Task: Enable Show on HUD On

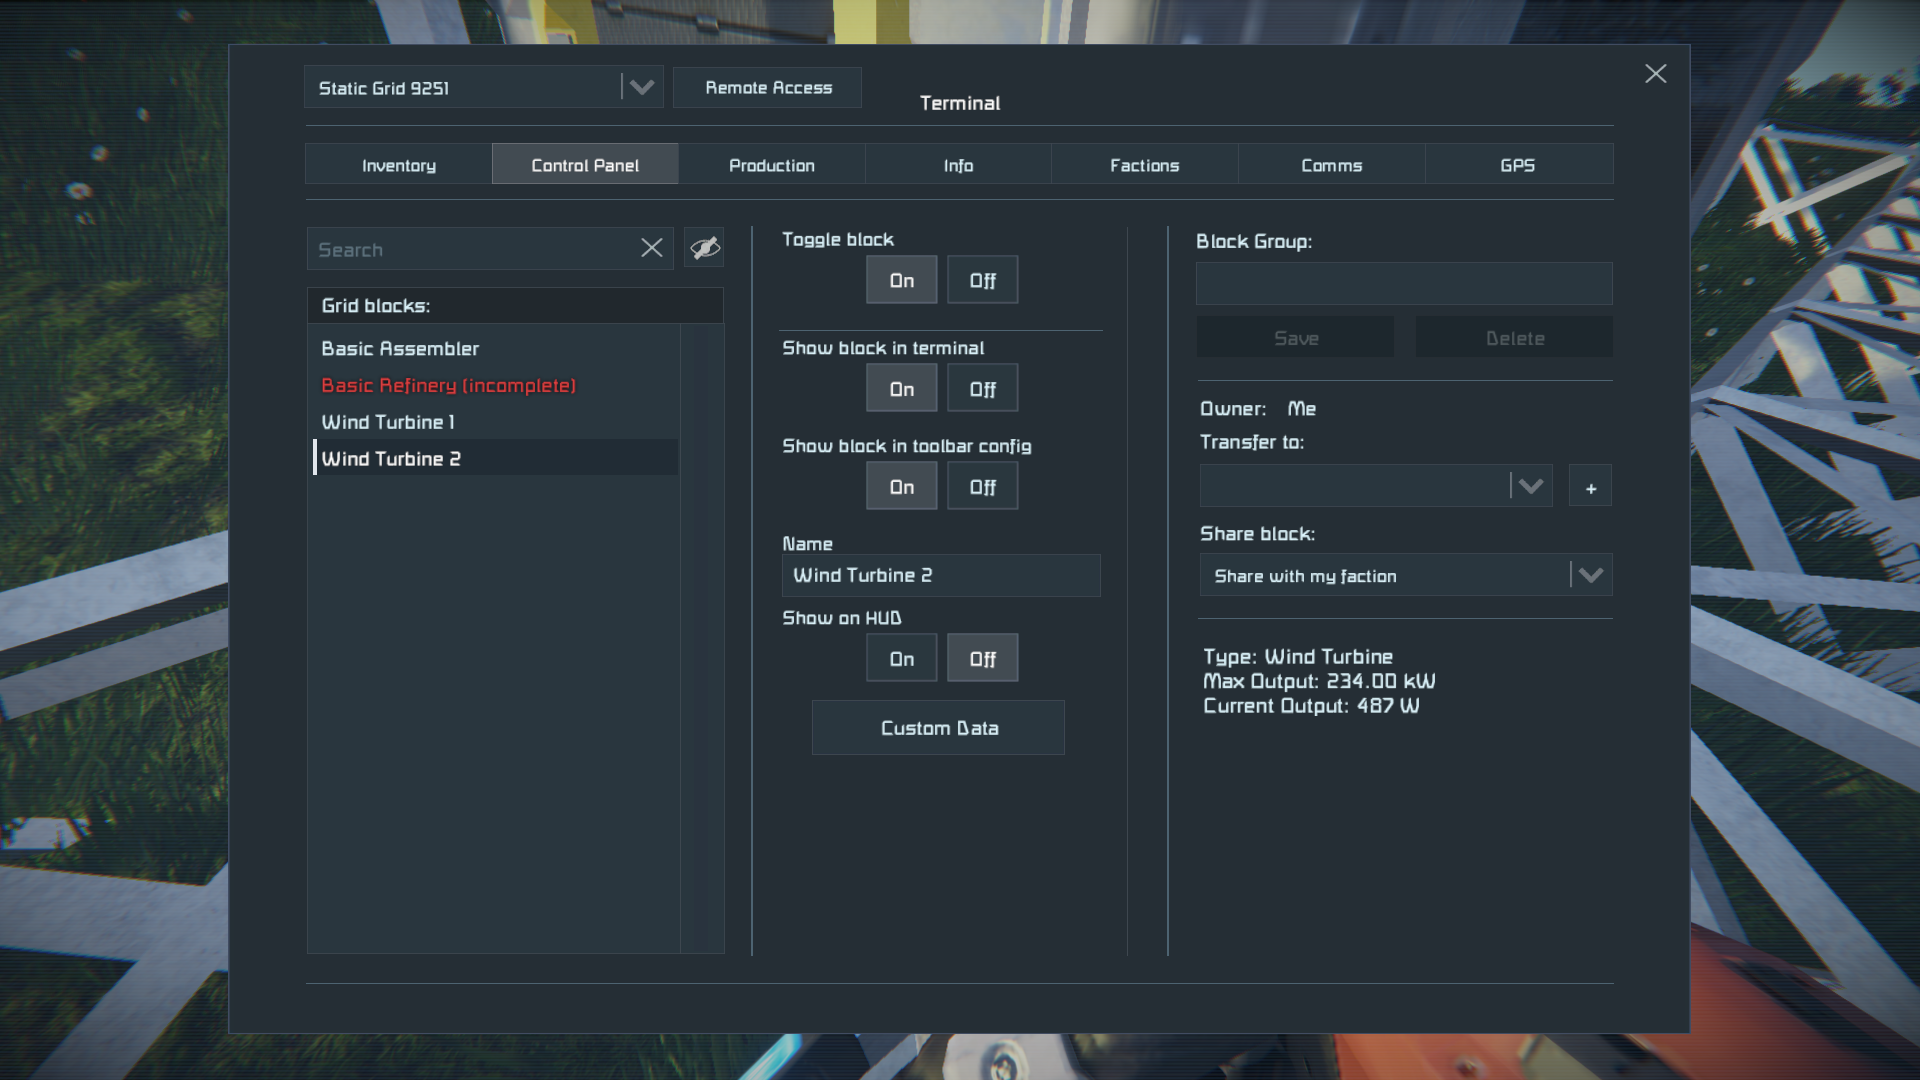Action: [901, 658]
